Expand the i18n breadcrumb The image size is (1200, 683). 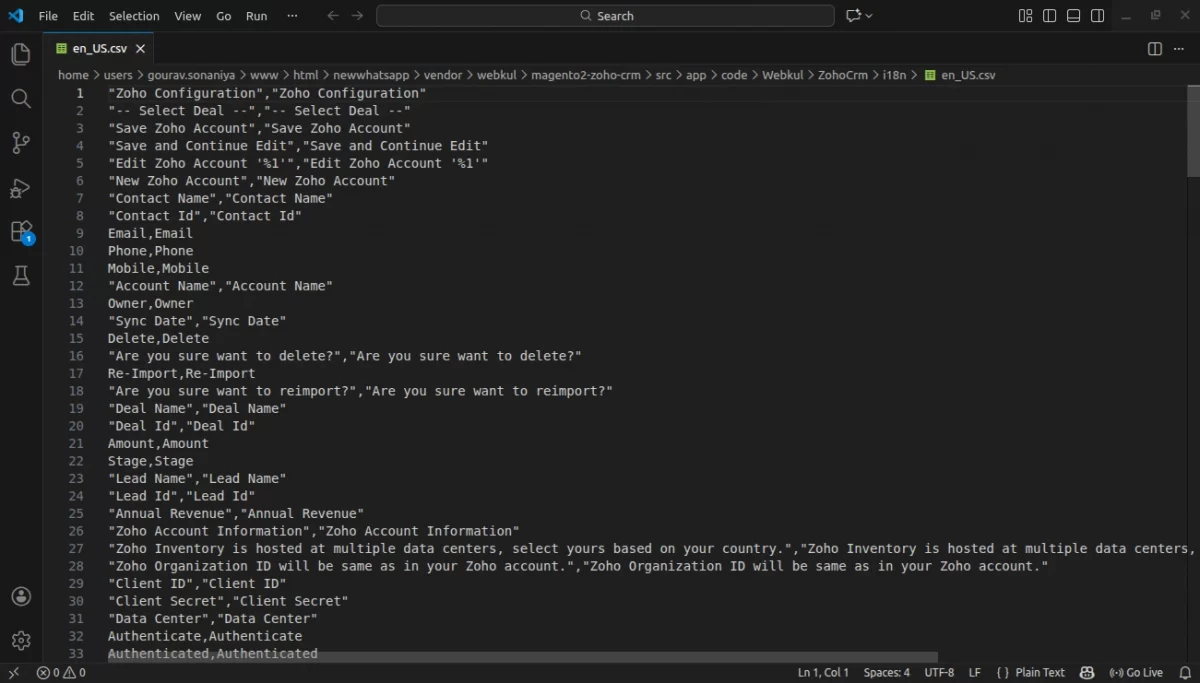point(896,75)
